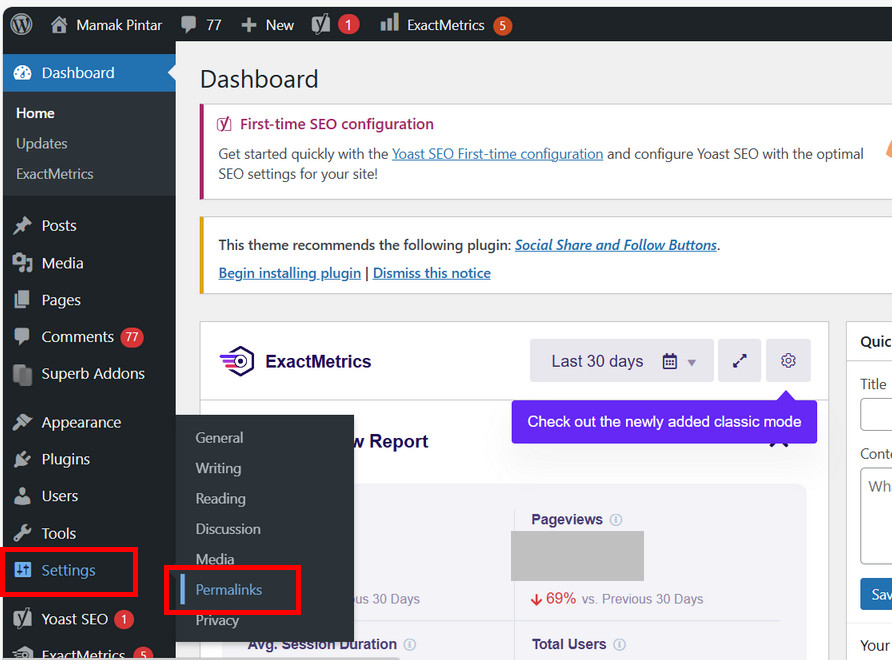Click the ExactMetrics widget logo icon
892x660 pixels.
pyautogui.click(x=237, y=361)
